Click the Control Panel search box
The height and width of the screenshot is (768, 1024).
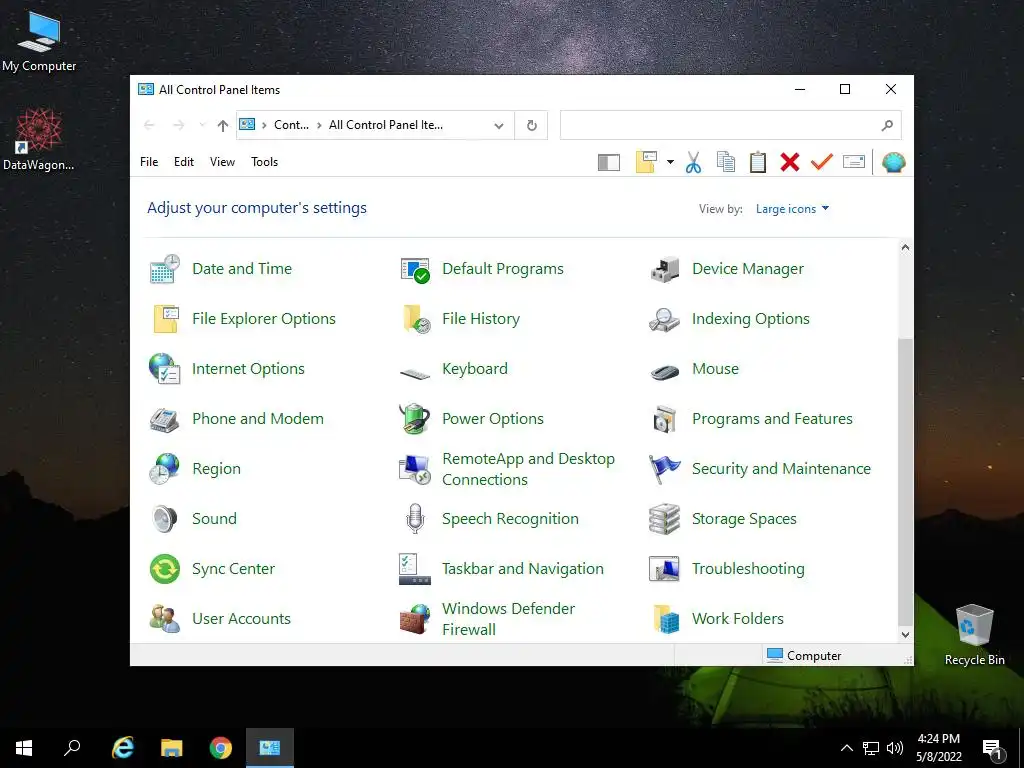(731, 125)
